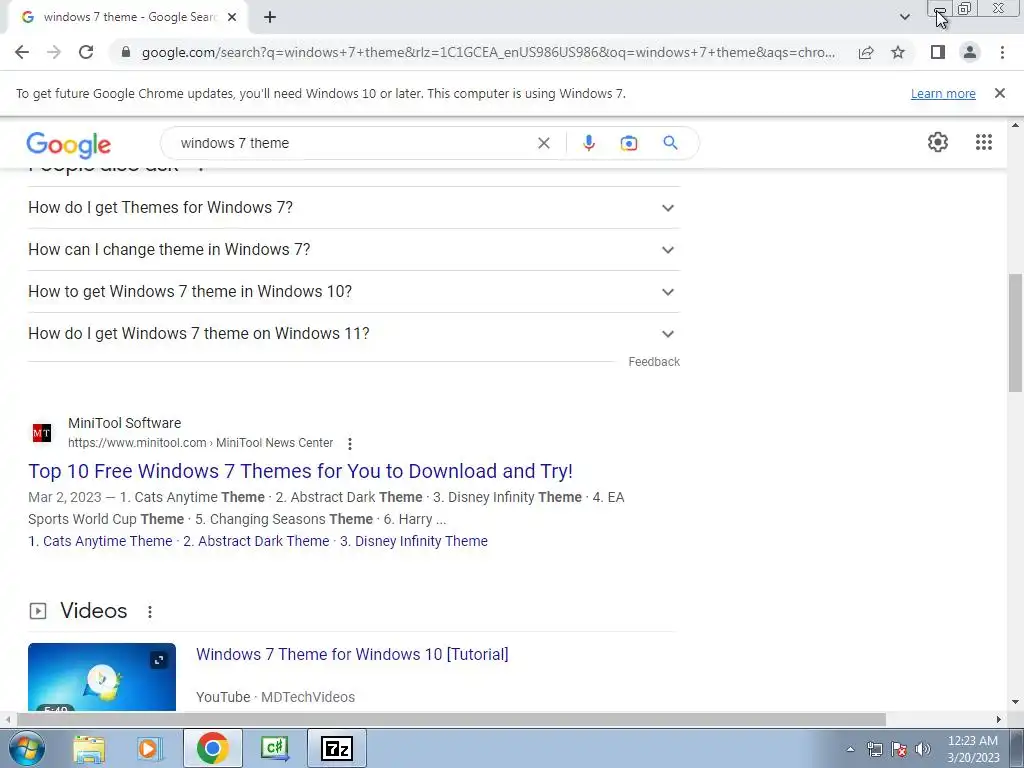Expand How can I change theme in Windows 7?

tap(354, 249)
